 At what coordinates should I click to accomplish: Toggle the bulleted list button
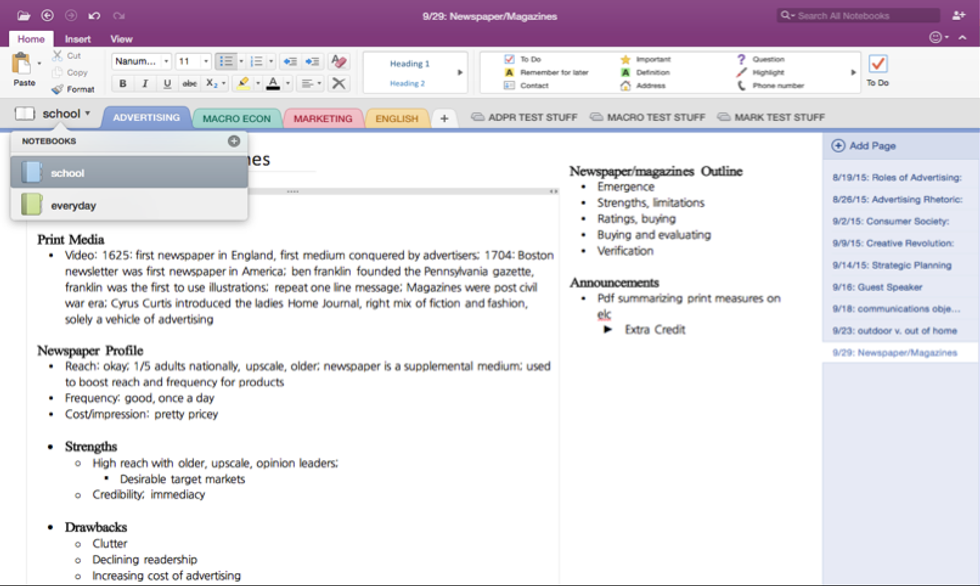pyautogui.click(x=225, y=61)
